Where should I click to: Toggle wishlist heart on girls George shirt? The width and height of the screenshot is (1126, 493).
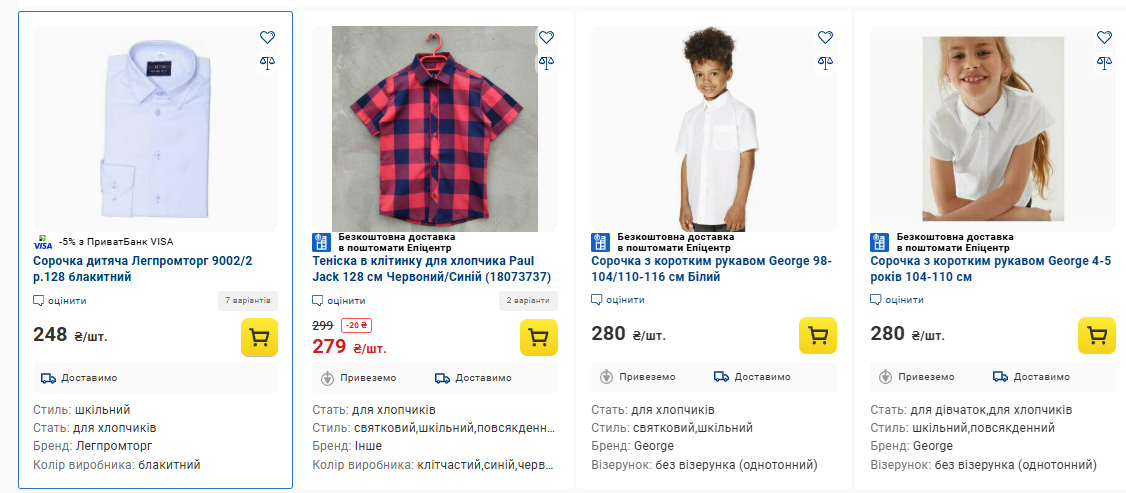tap(1104, 37)
